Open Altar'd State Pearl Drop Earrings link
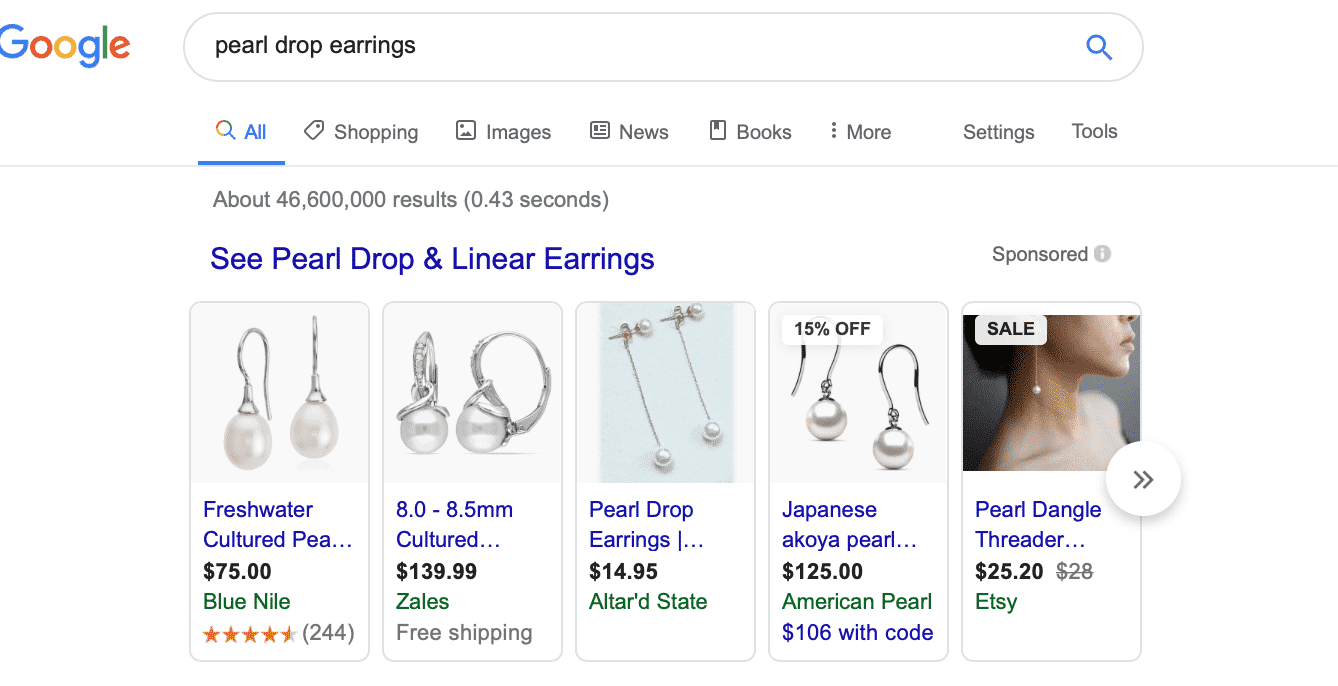This screenshot has height=686, width=1338. pyautogui.click(x=647, y=524)
